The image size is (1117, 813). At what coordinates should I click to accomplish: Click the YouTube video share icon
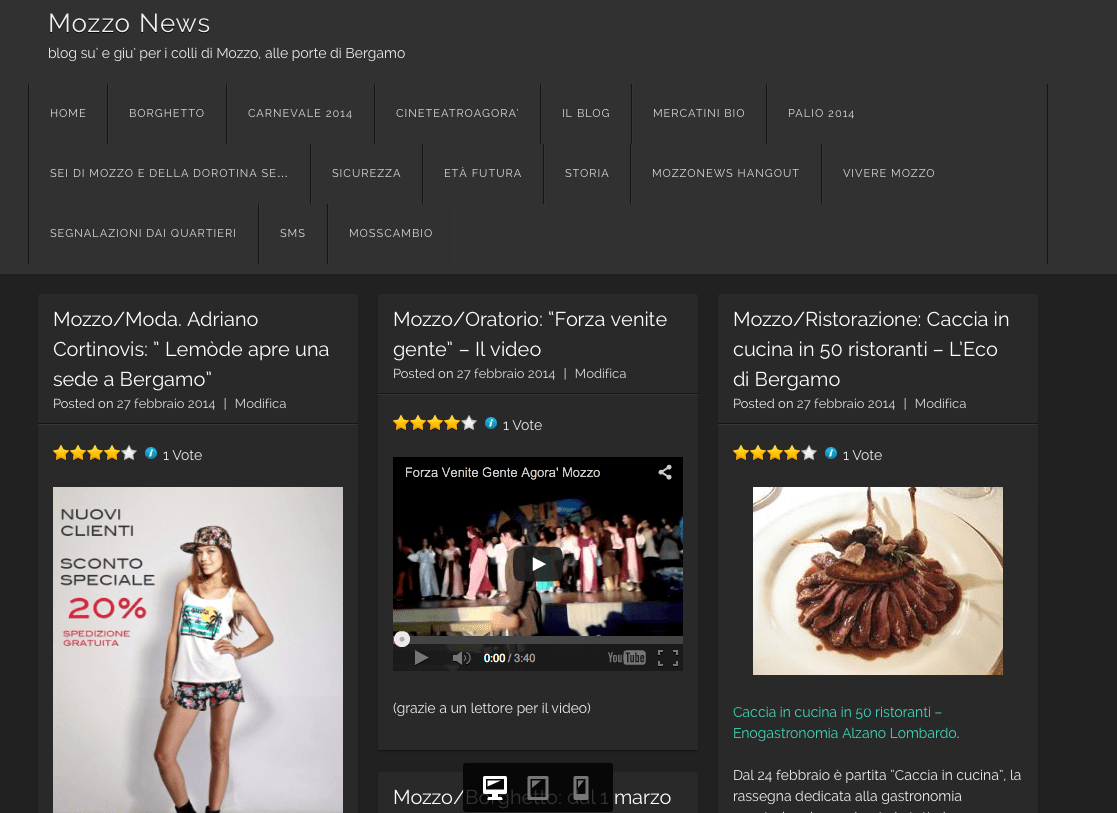pyautogui.click(x=665, y=472)
